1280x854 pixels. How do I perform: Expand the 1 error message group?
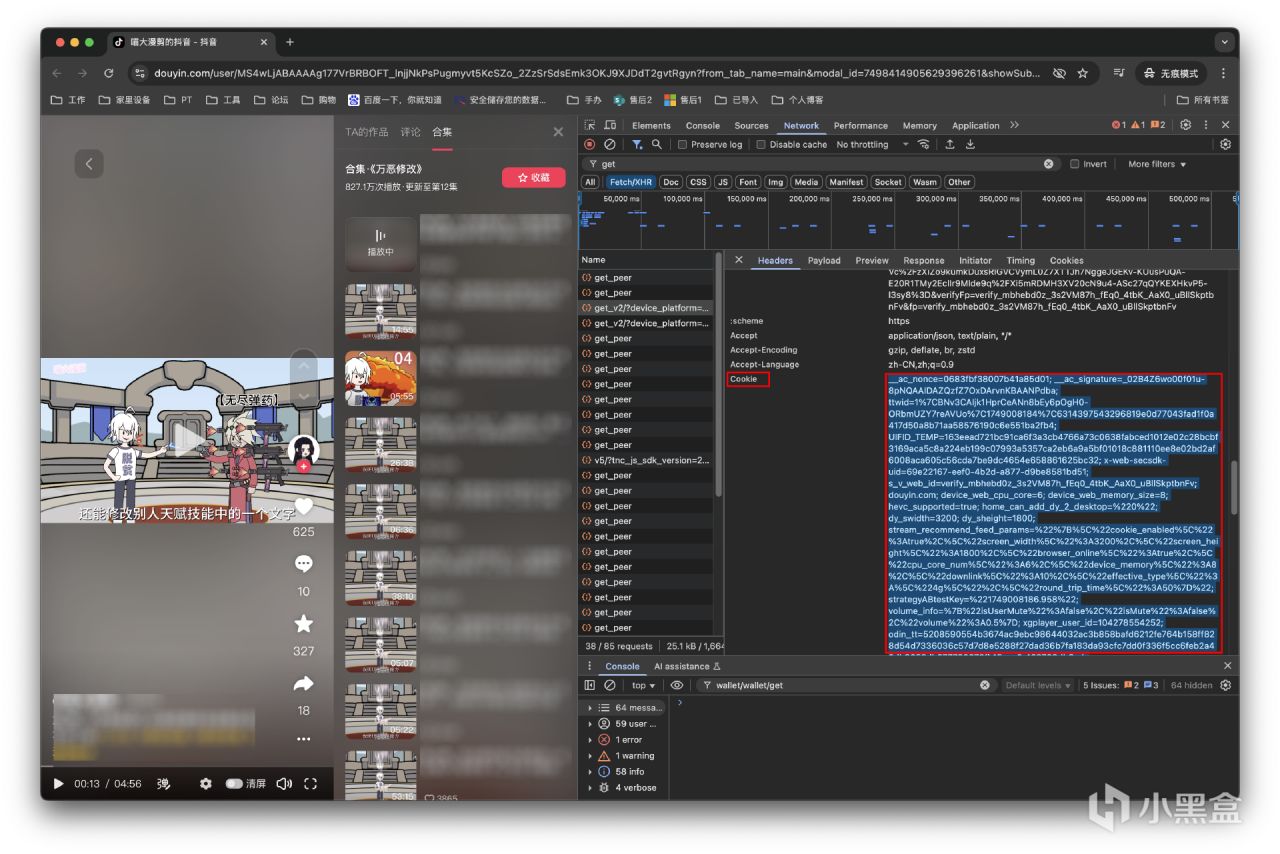click(590, 740)
